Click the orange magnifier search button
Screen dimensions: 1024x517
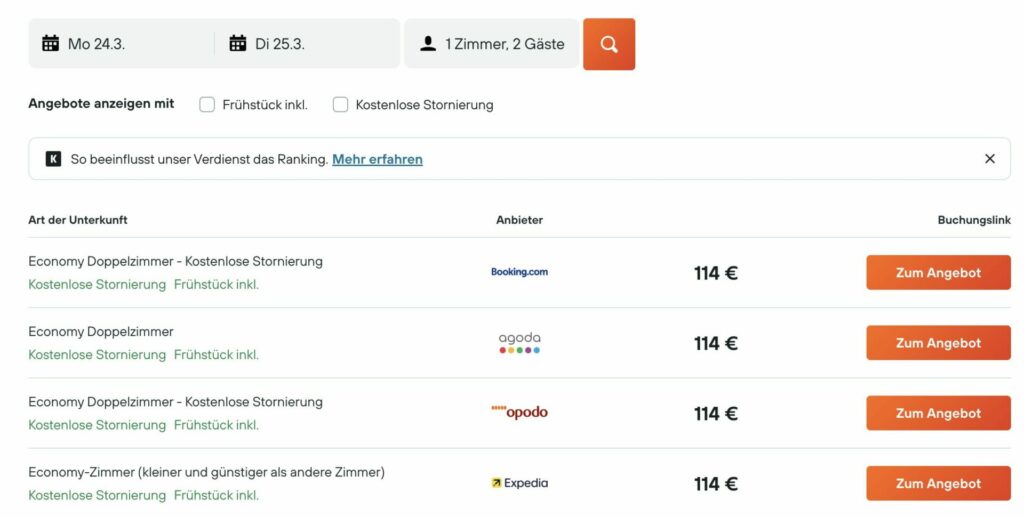pos(609,44)
